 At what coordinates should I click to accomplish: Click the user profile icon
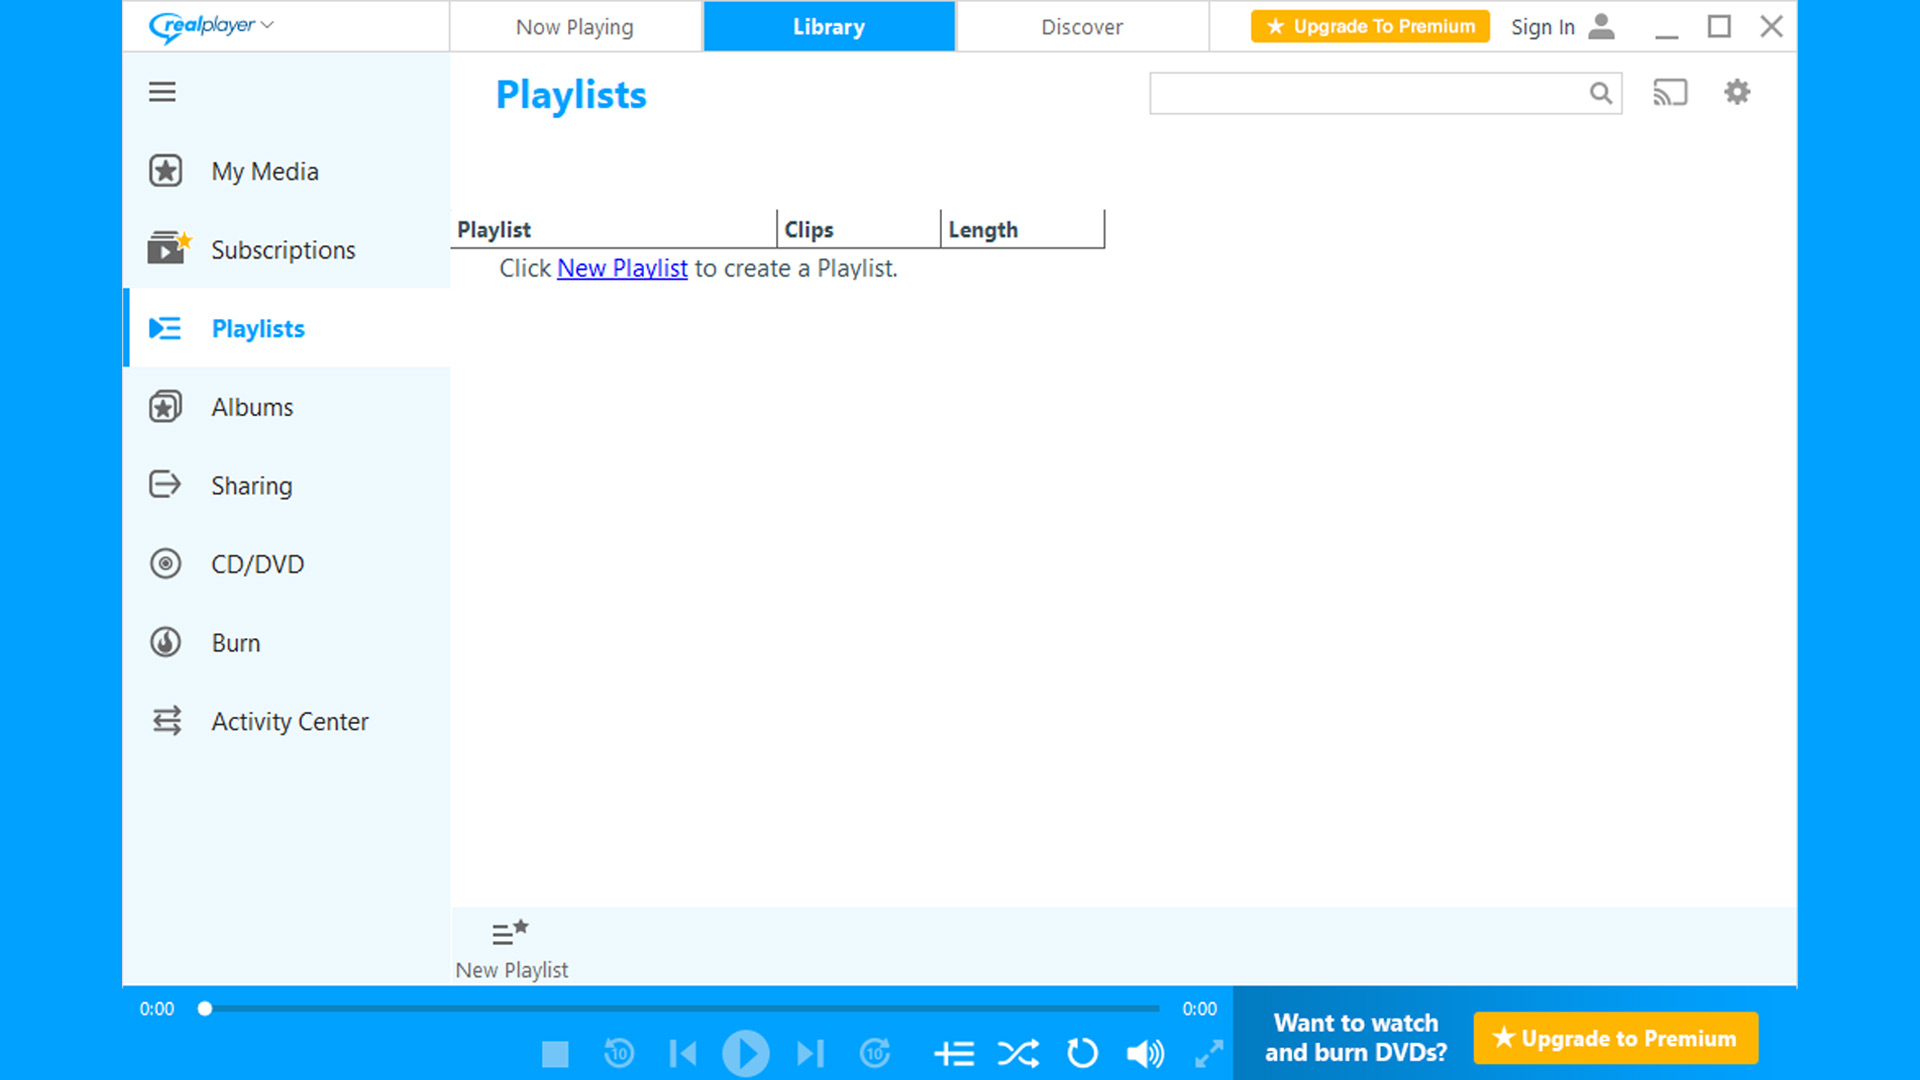pos(1601,26)
